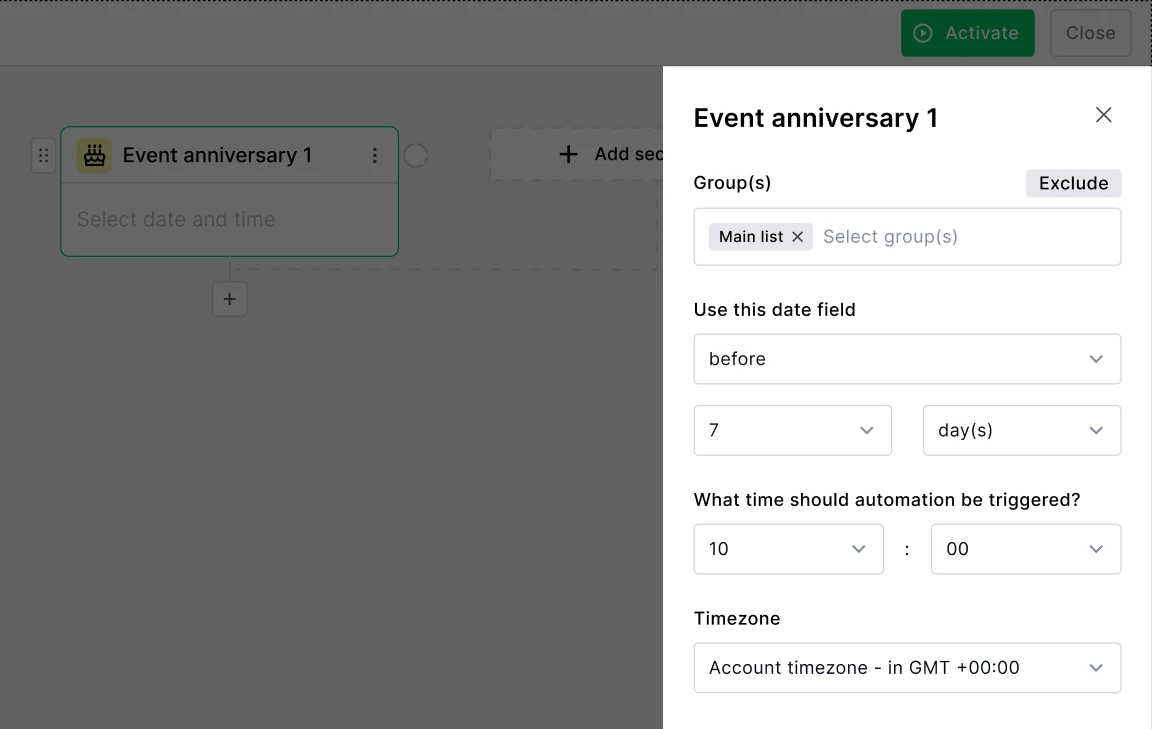Open the minute dropdown showing 00
The image size is (1152, 729).
1025,549
